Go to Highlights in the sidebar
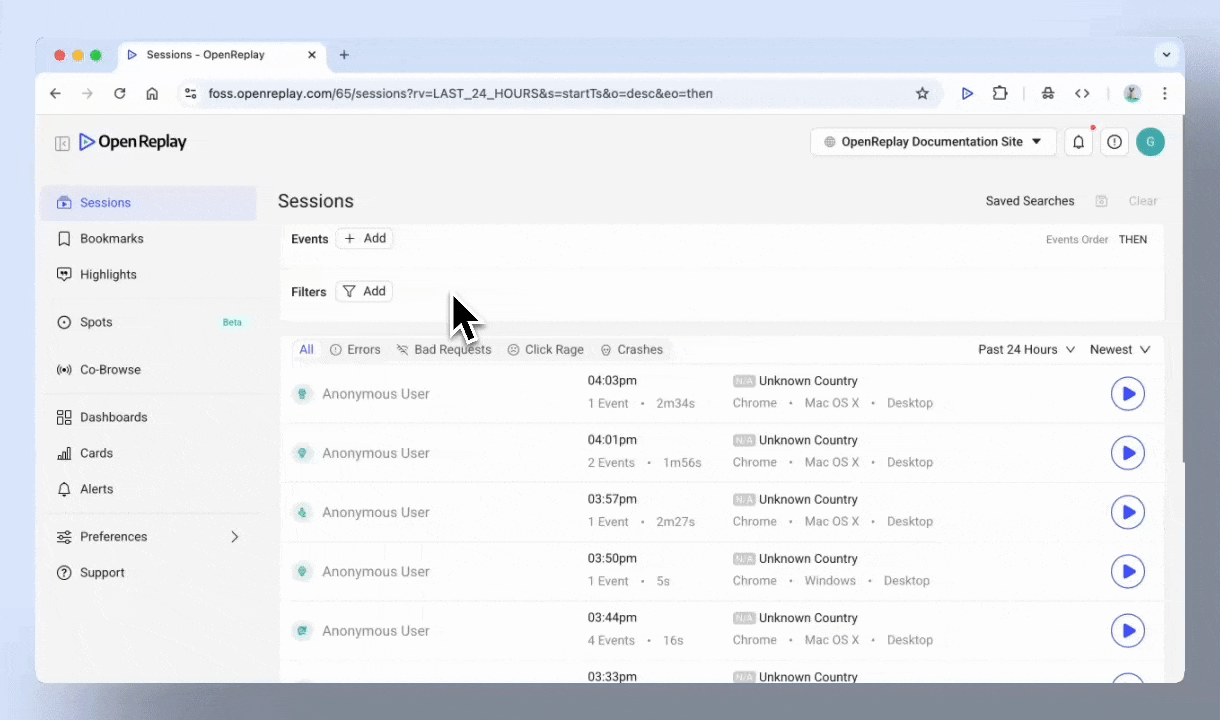Screen dimensions: 1220x720 (148, 275)
